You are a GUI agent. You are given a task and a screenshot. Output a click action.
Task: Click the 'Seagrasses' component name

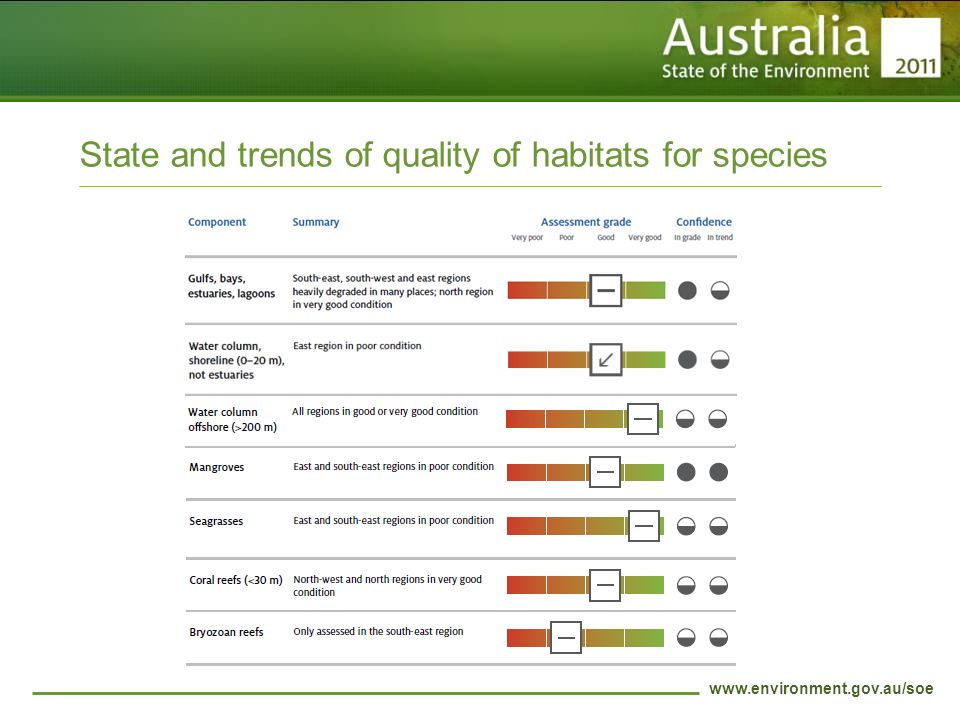point(216,521)
